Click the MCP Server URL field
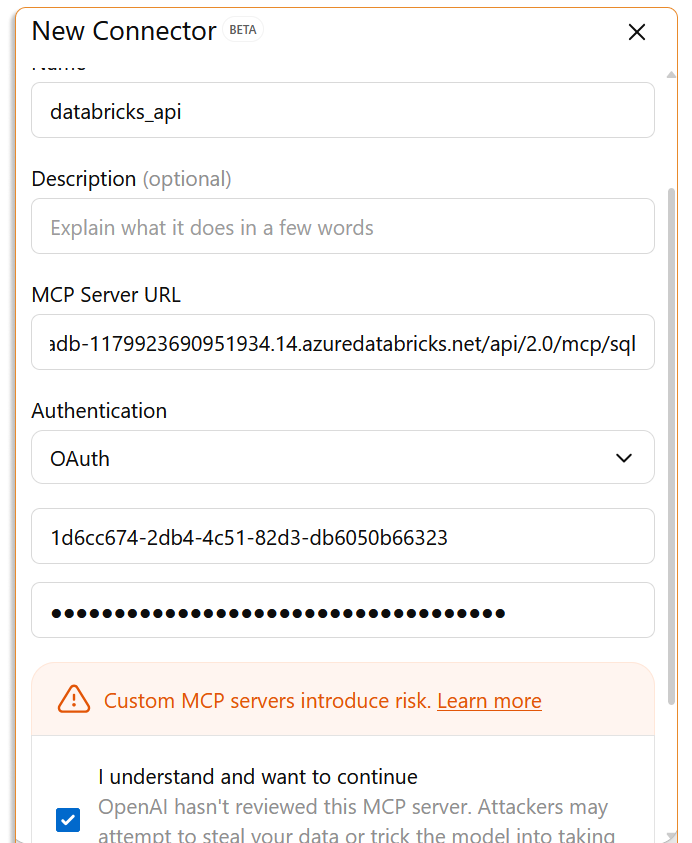Viewport: 692px width, 843px height. click(x=343, y=342)
